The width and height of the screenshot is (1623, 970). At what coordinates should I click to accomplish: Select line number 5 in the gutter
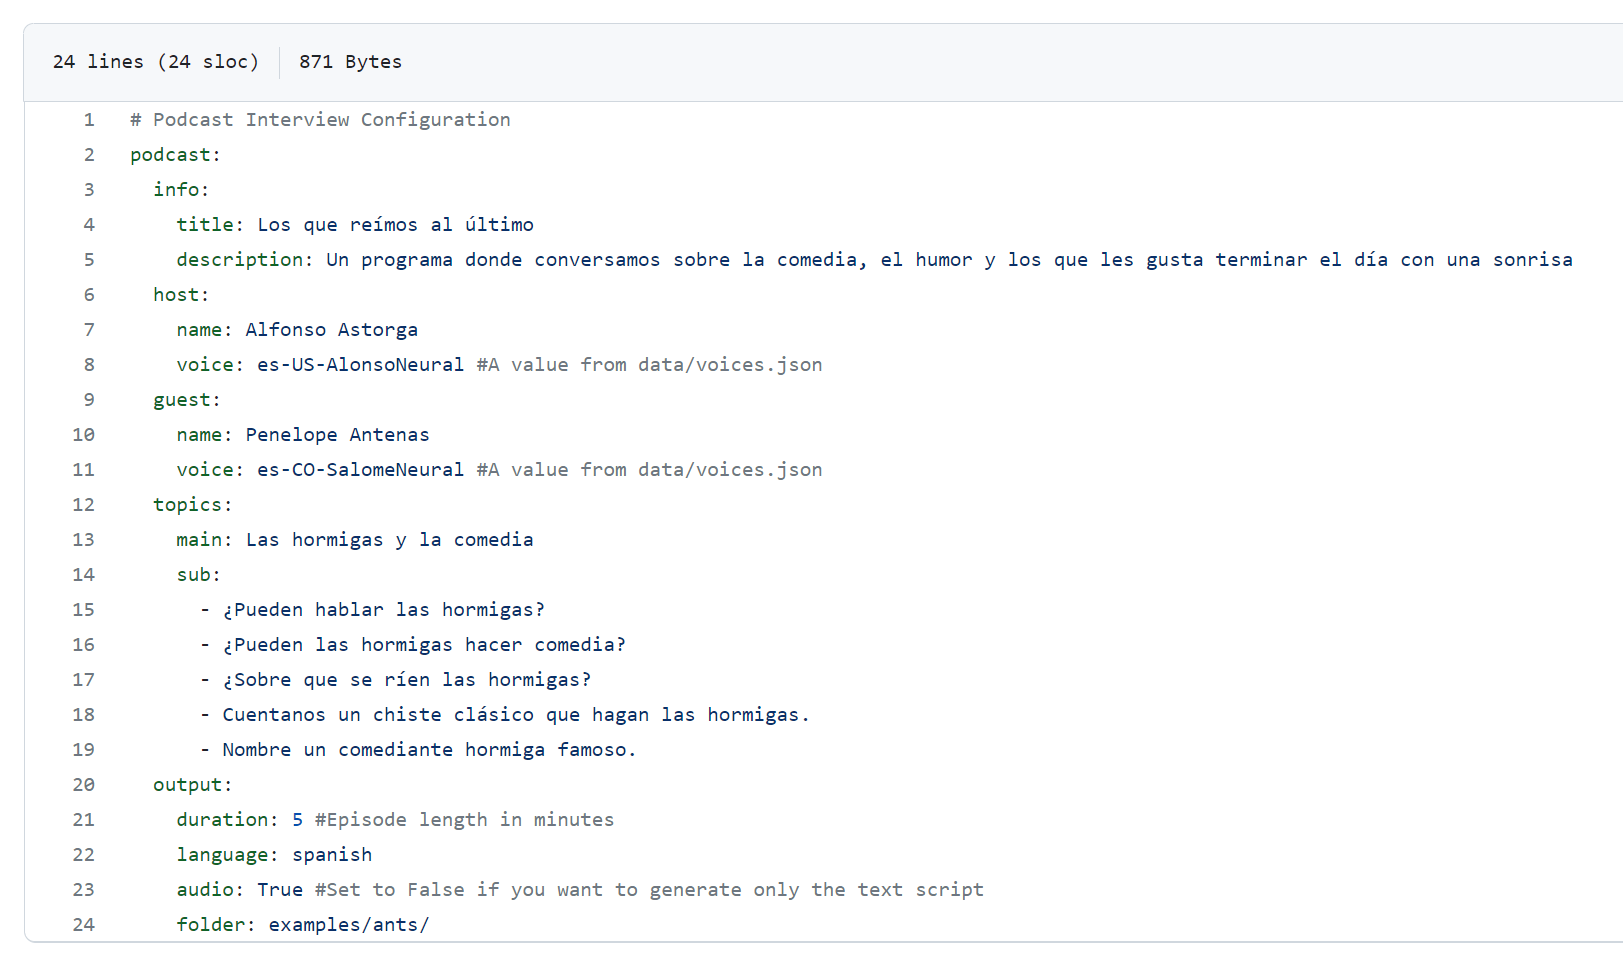(x=89, y=260)
